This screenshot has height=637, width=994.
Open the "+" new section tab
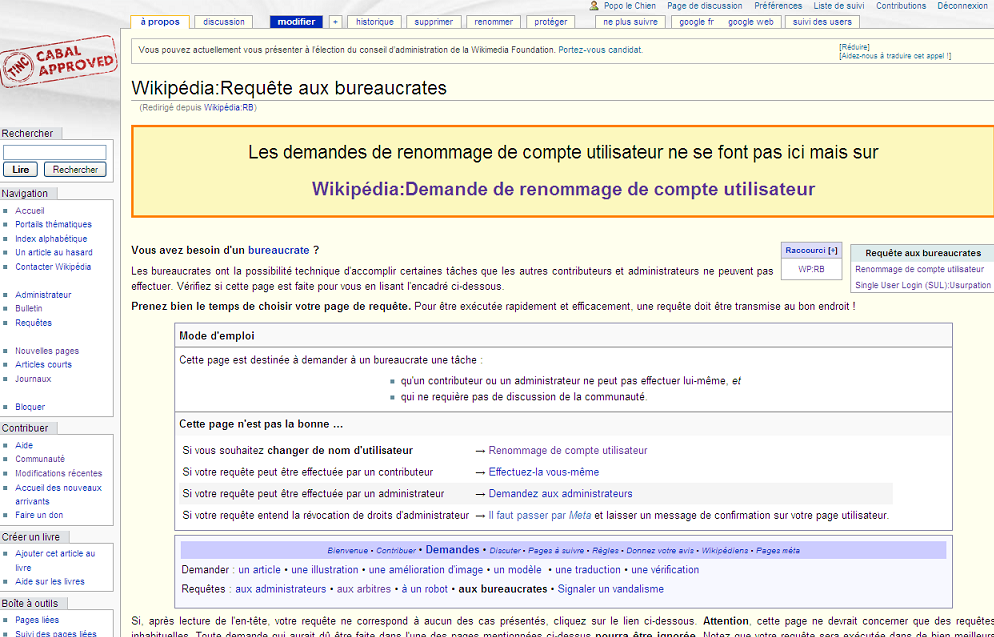point(335,22)
